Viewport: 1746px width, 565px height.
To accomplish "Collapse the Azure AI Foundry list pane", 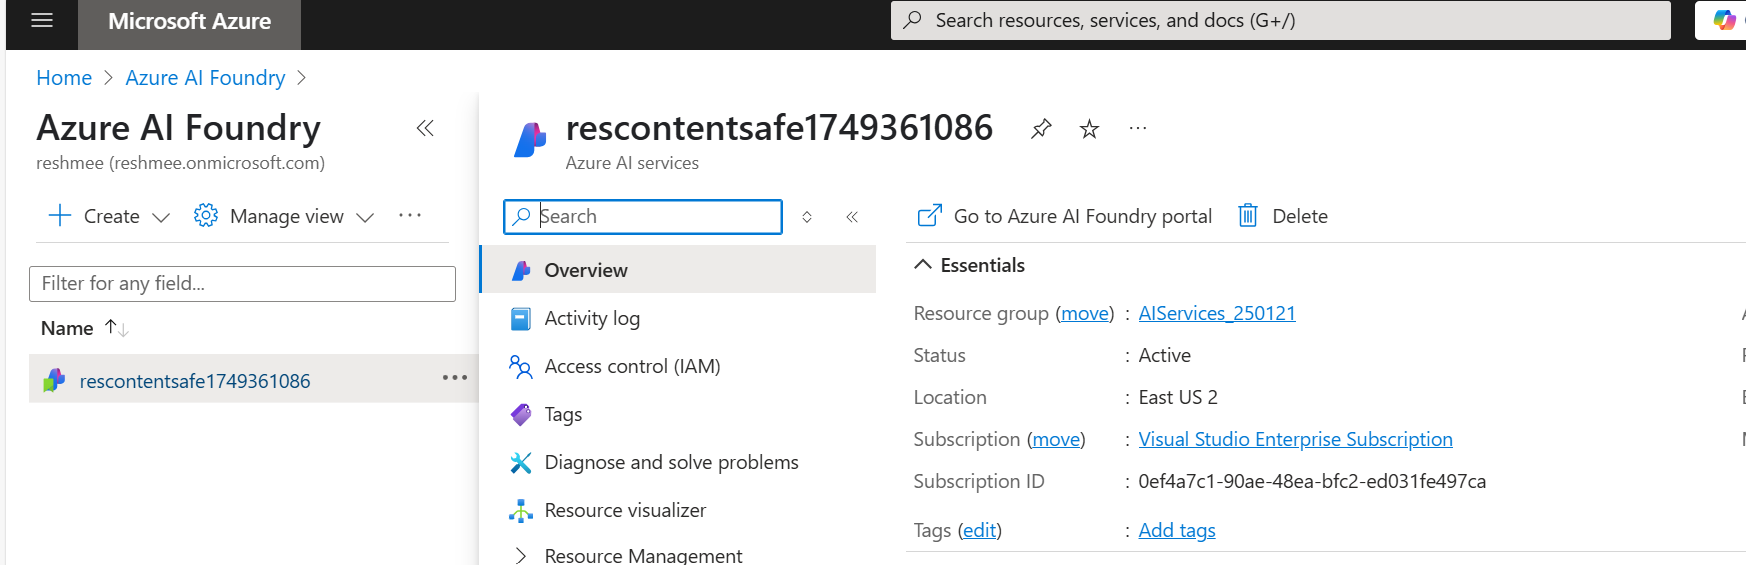I will pos(425,128).
